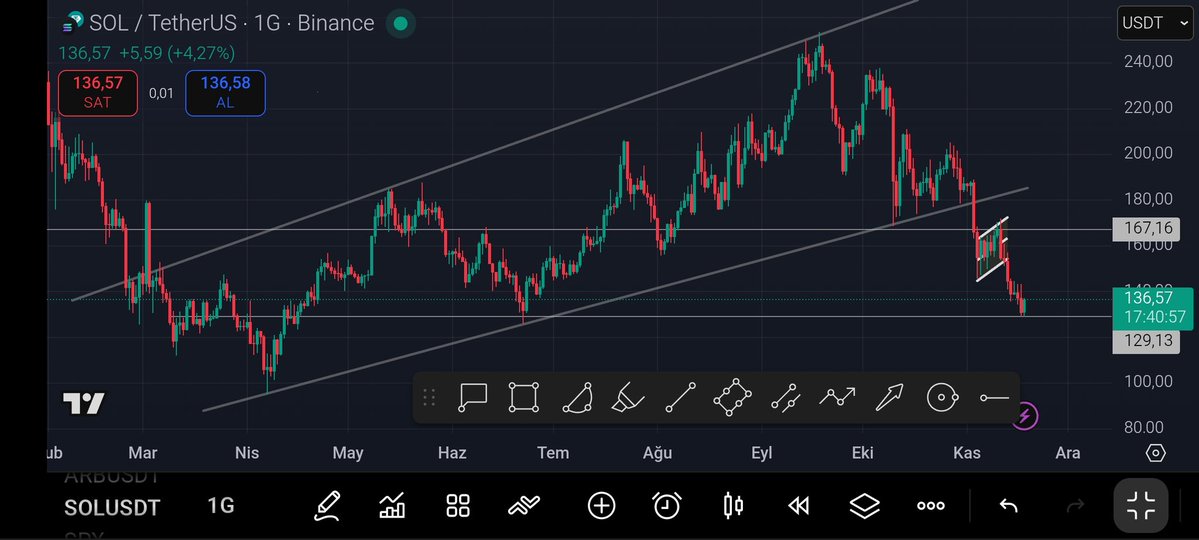The height and width of the screenshot is (540, 1199).
Task: Click the 0,01 spread value
Action: pos(161,93)
